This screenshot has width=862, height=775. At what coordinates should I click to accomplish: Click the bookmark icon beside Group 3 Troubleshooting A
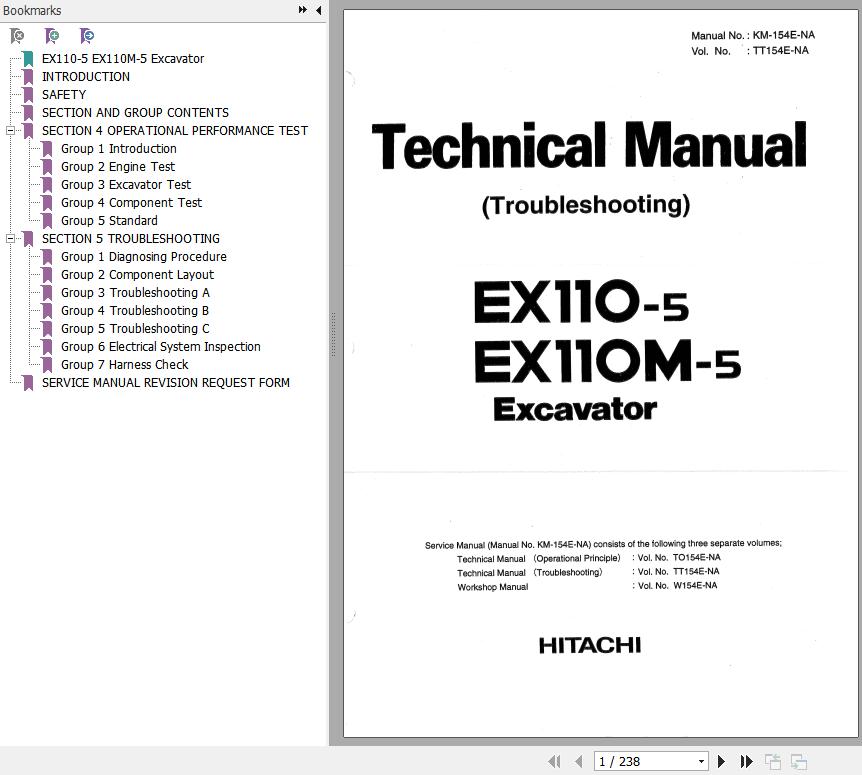point(47,293)
